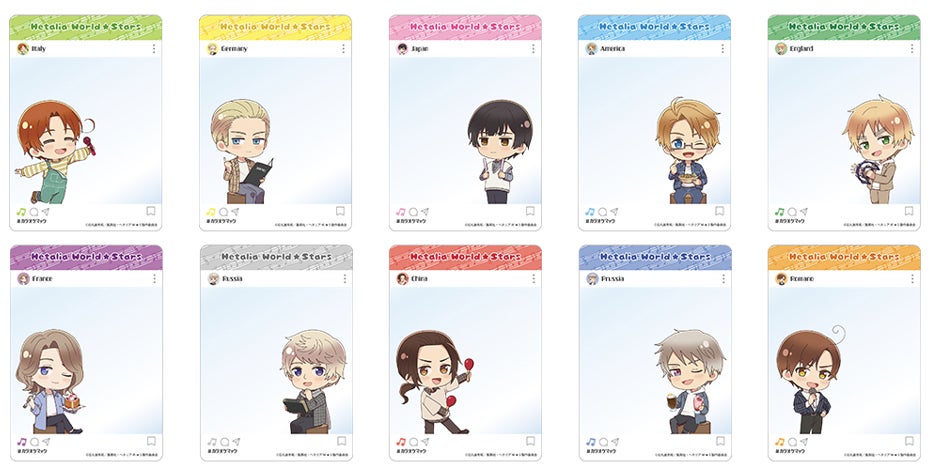Click the purple Hetalia World Stars banner
Screen dimensions: 932x469
(86, 257)
